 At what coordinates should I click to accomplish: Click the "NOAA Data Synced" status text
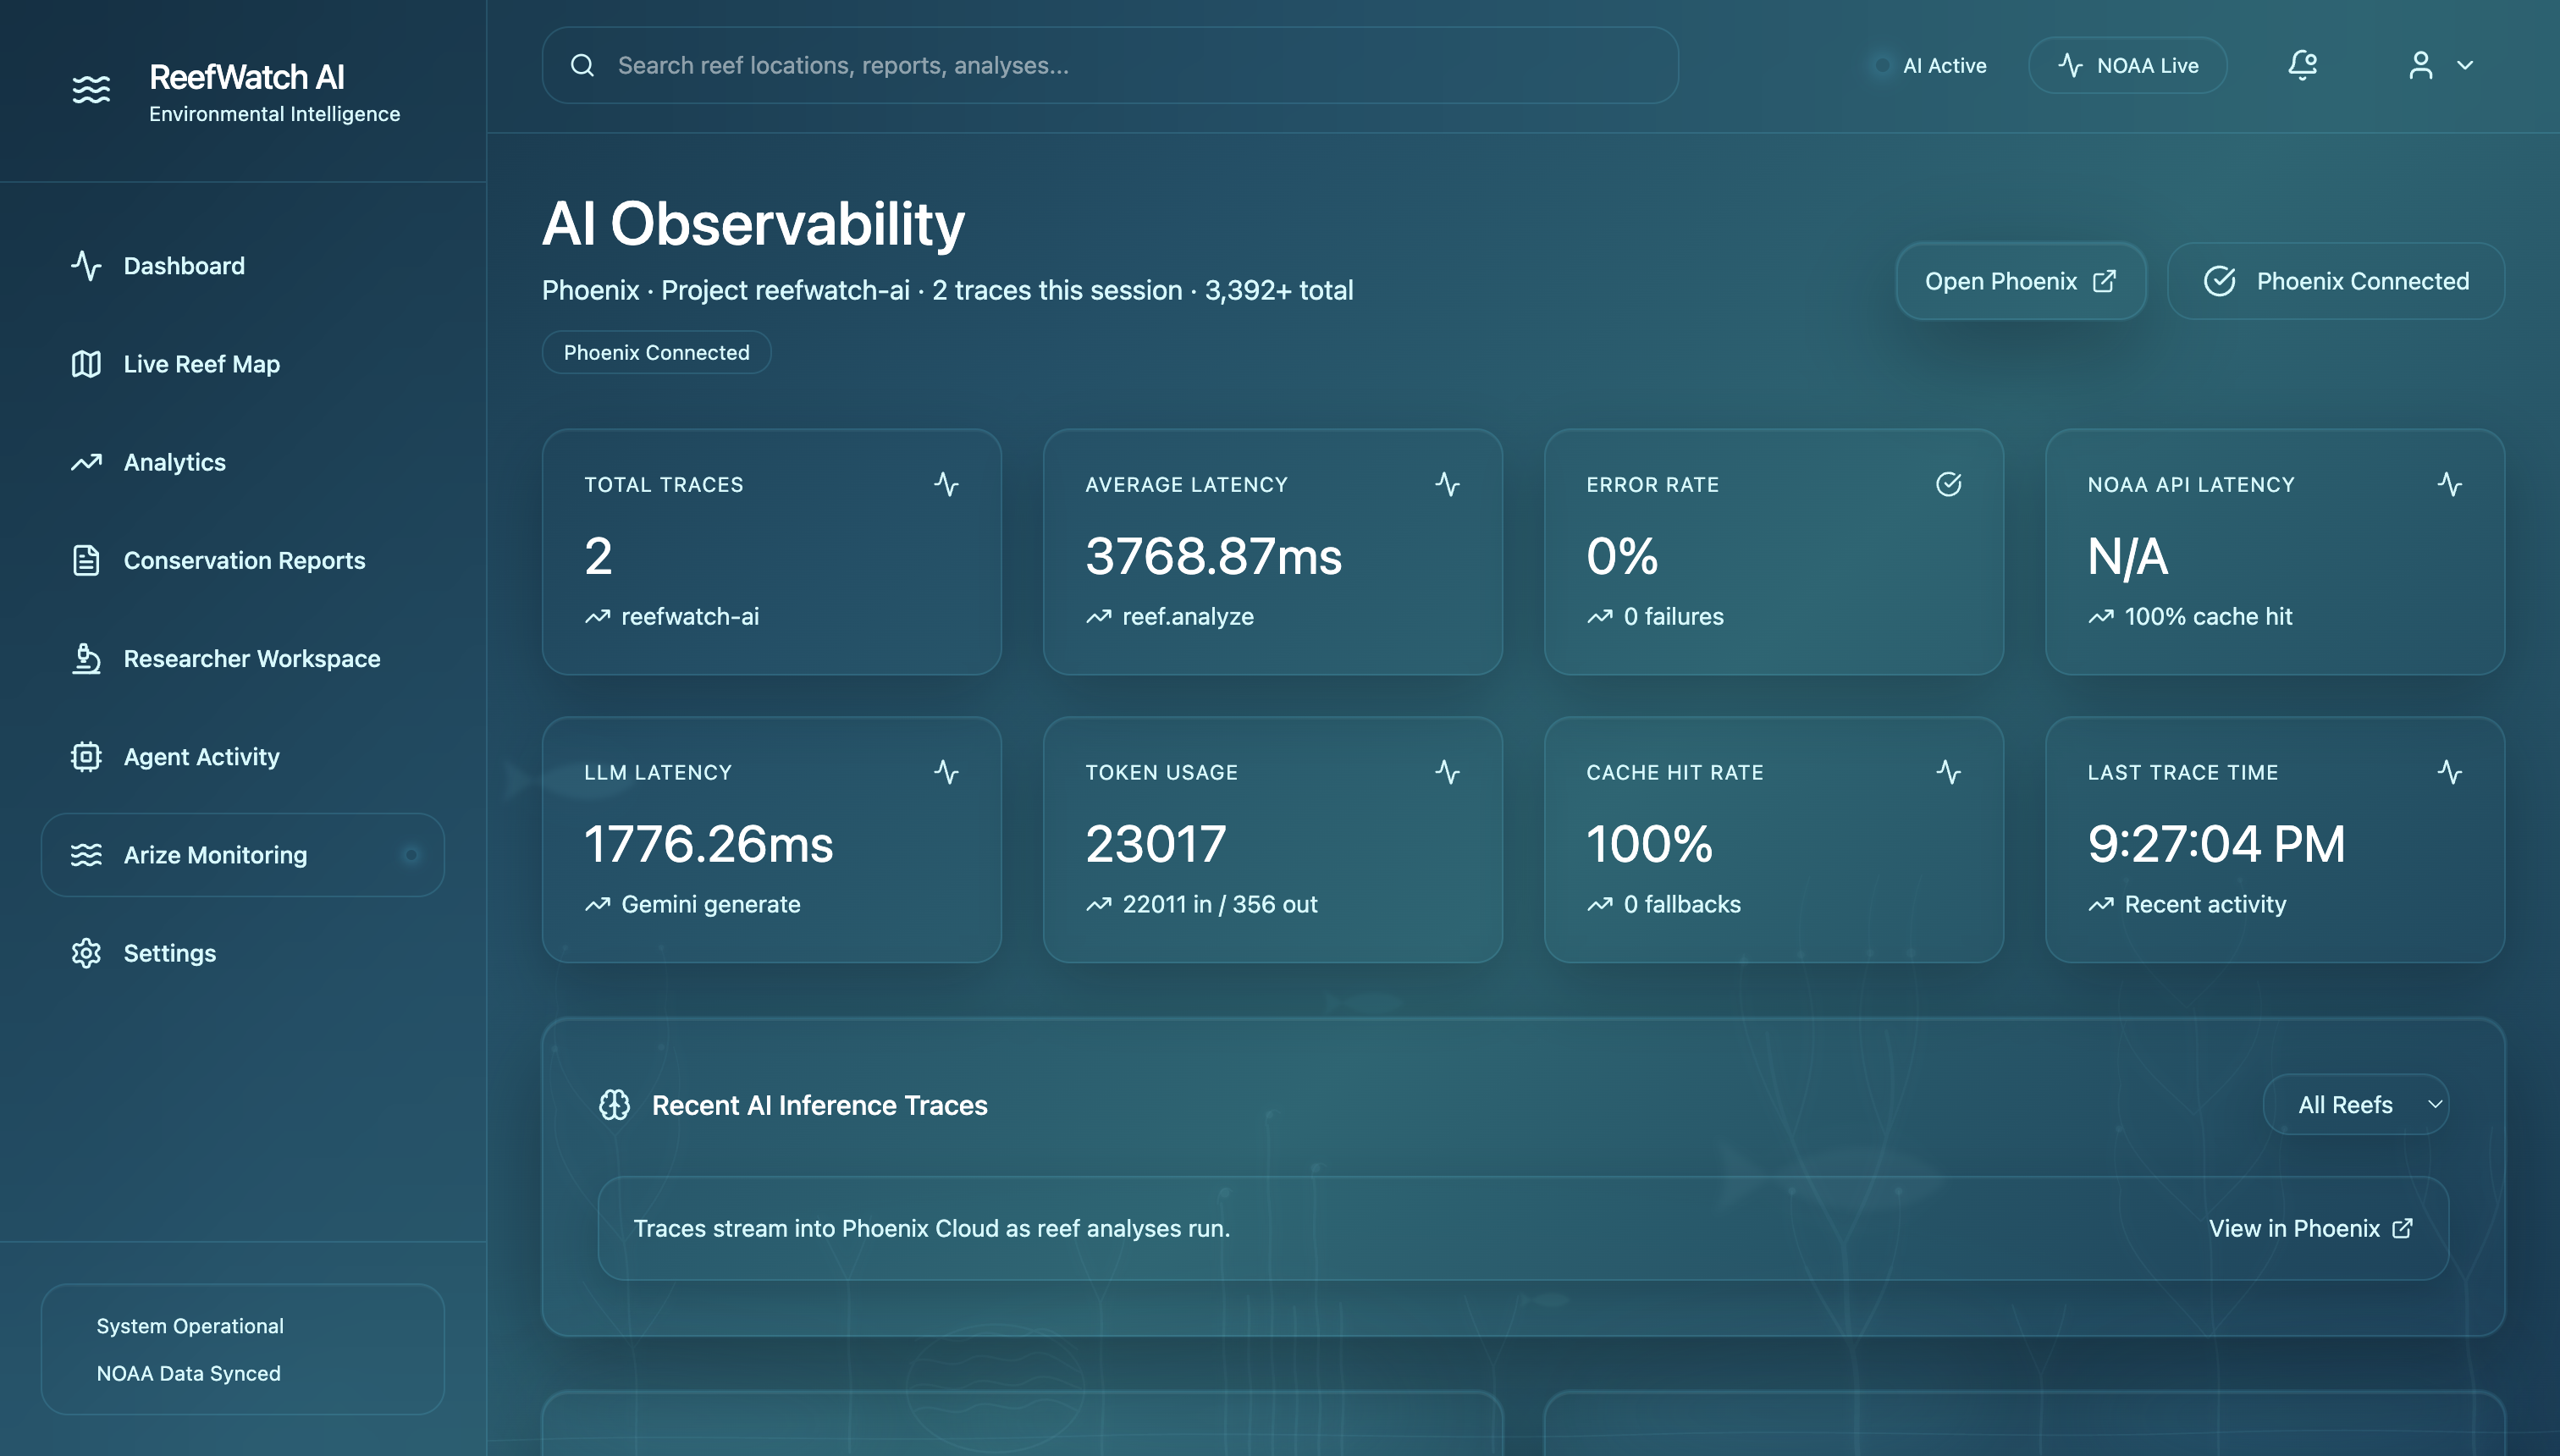click(x=188, y=1373)
